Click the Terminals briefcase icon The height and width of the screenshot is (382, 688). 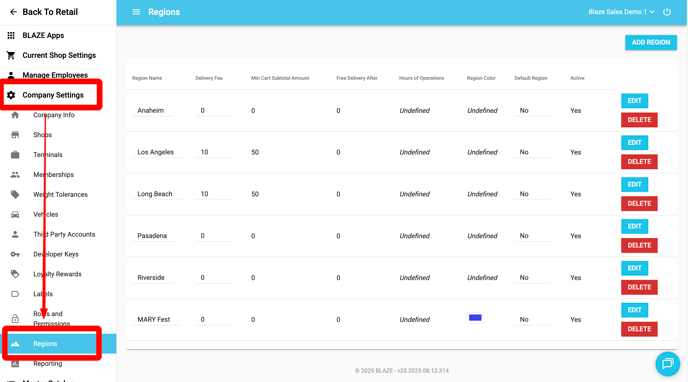15,154
